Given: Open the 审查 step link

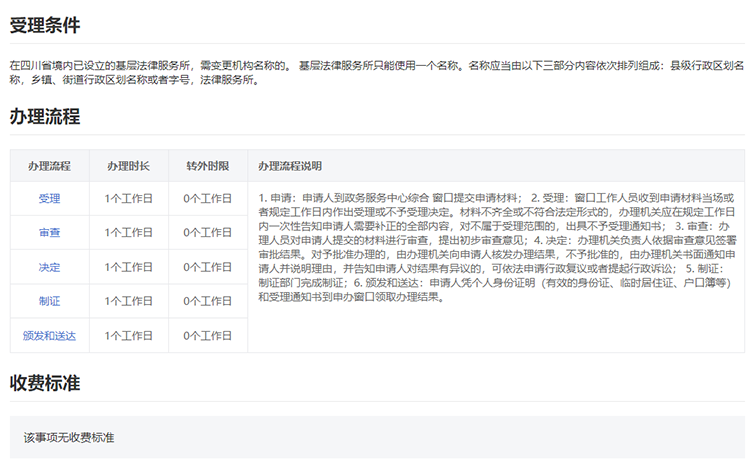Looking at the screenshot, I should (49, 232).
